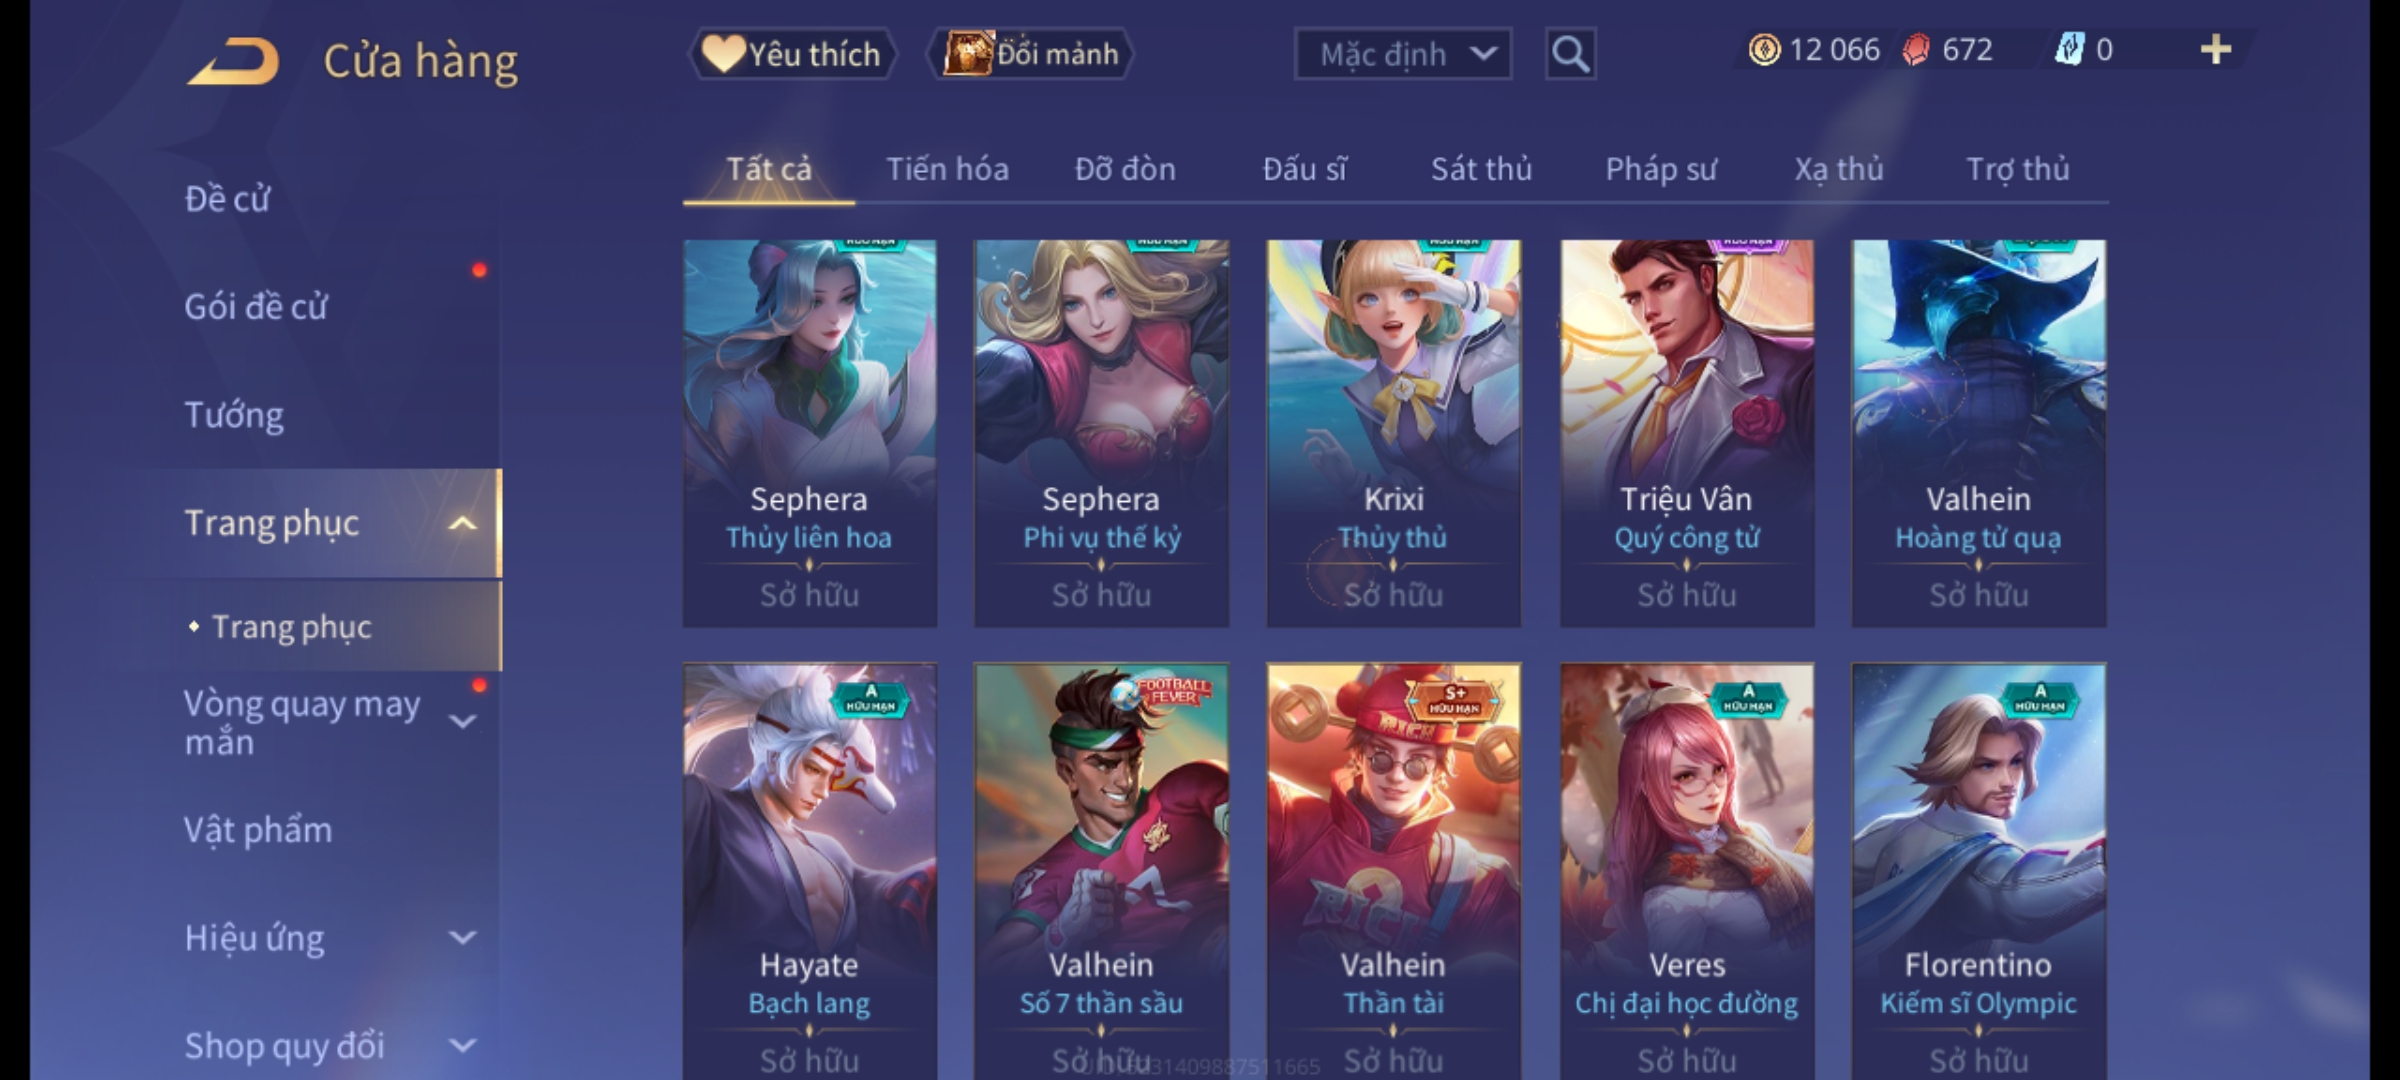Screen dimensions: 2400x1080
Task: Open Tướng in the sidebar
Action: point(234,415)
